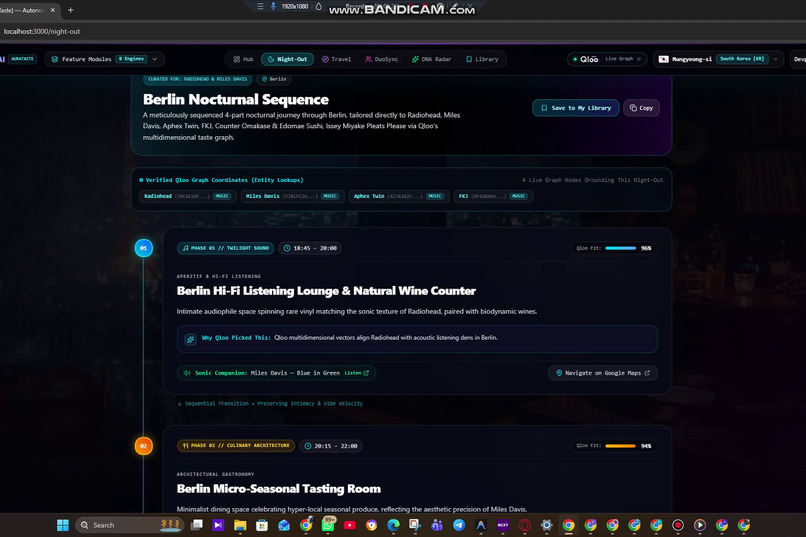Click the Berlin Hi-Fi Listening Lounge heading
The height and width of the screenshot is (537, 806).
[x=326, y=291]
